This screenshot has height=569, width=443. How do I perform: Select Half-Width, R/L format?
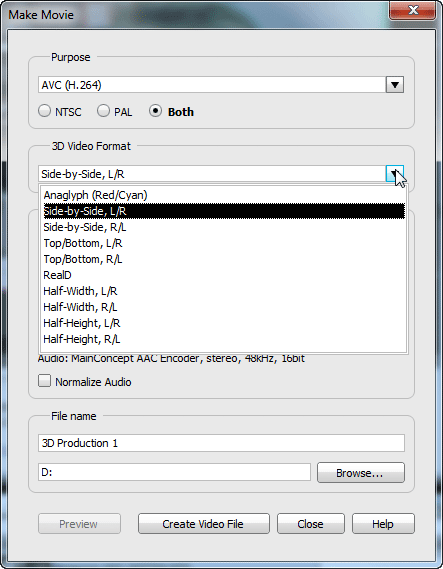pos(224,307)
